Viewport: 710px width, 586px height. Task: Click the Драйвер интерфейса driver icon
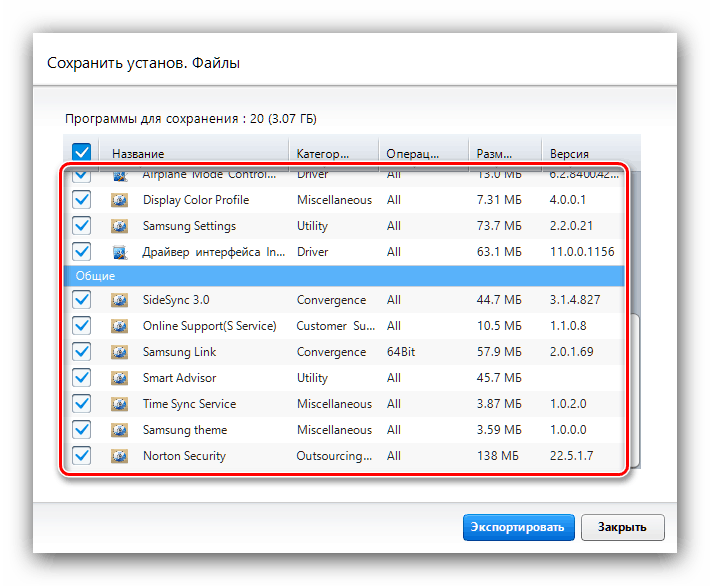tap(120, 252)
